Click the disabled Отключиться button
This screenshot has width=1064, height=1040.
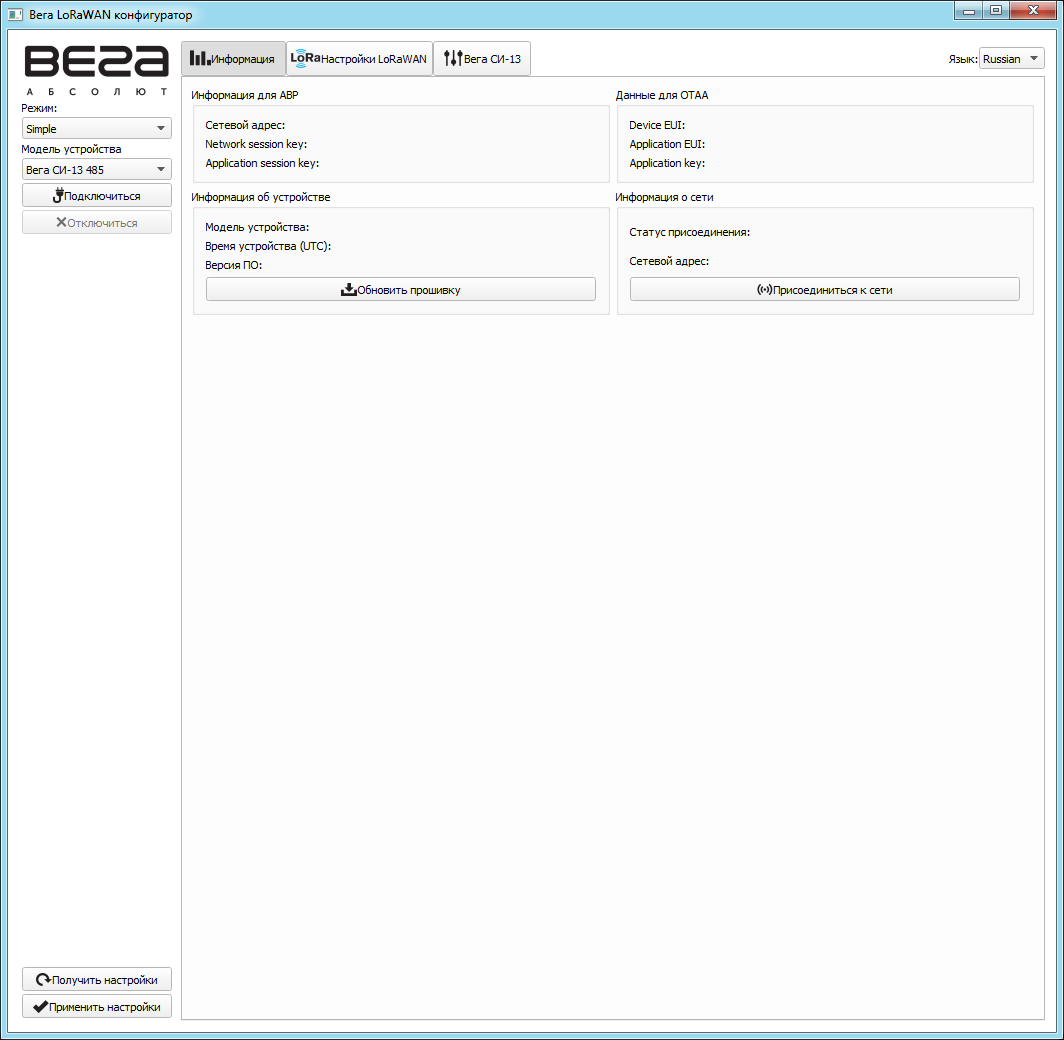point(96,223)
